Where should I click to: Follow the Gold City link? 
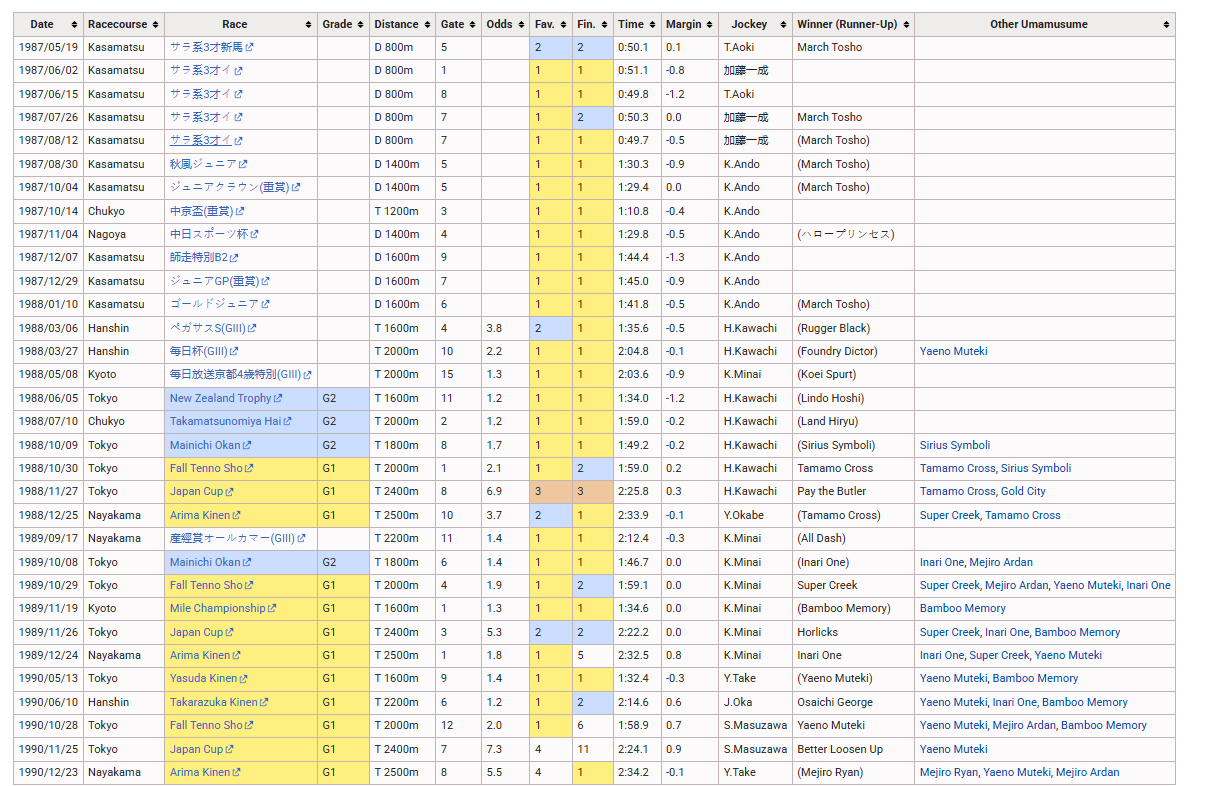tap(1023, 491)
